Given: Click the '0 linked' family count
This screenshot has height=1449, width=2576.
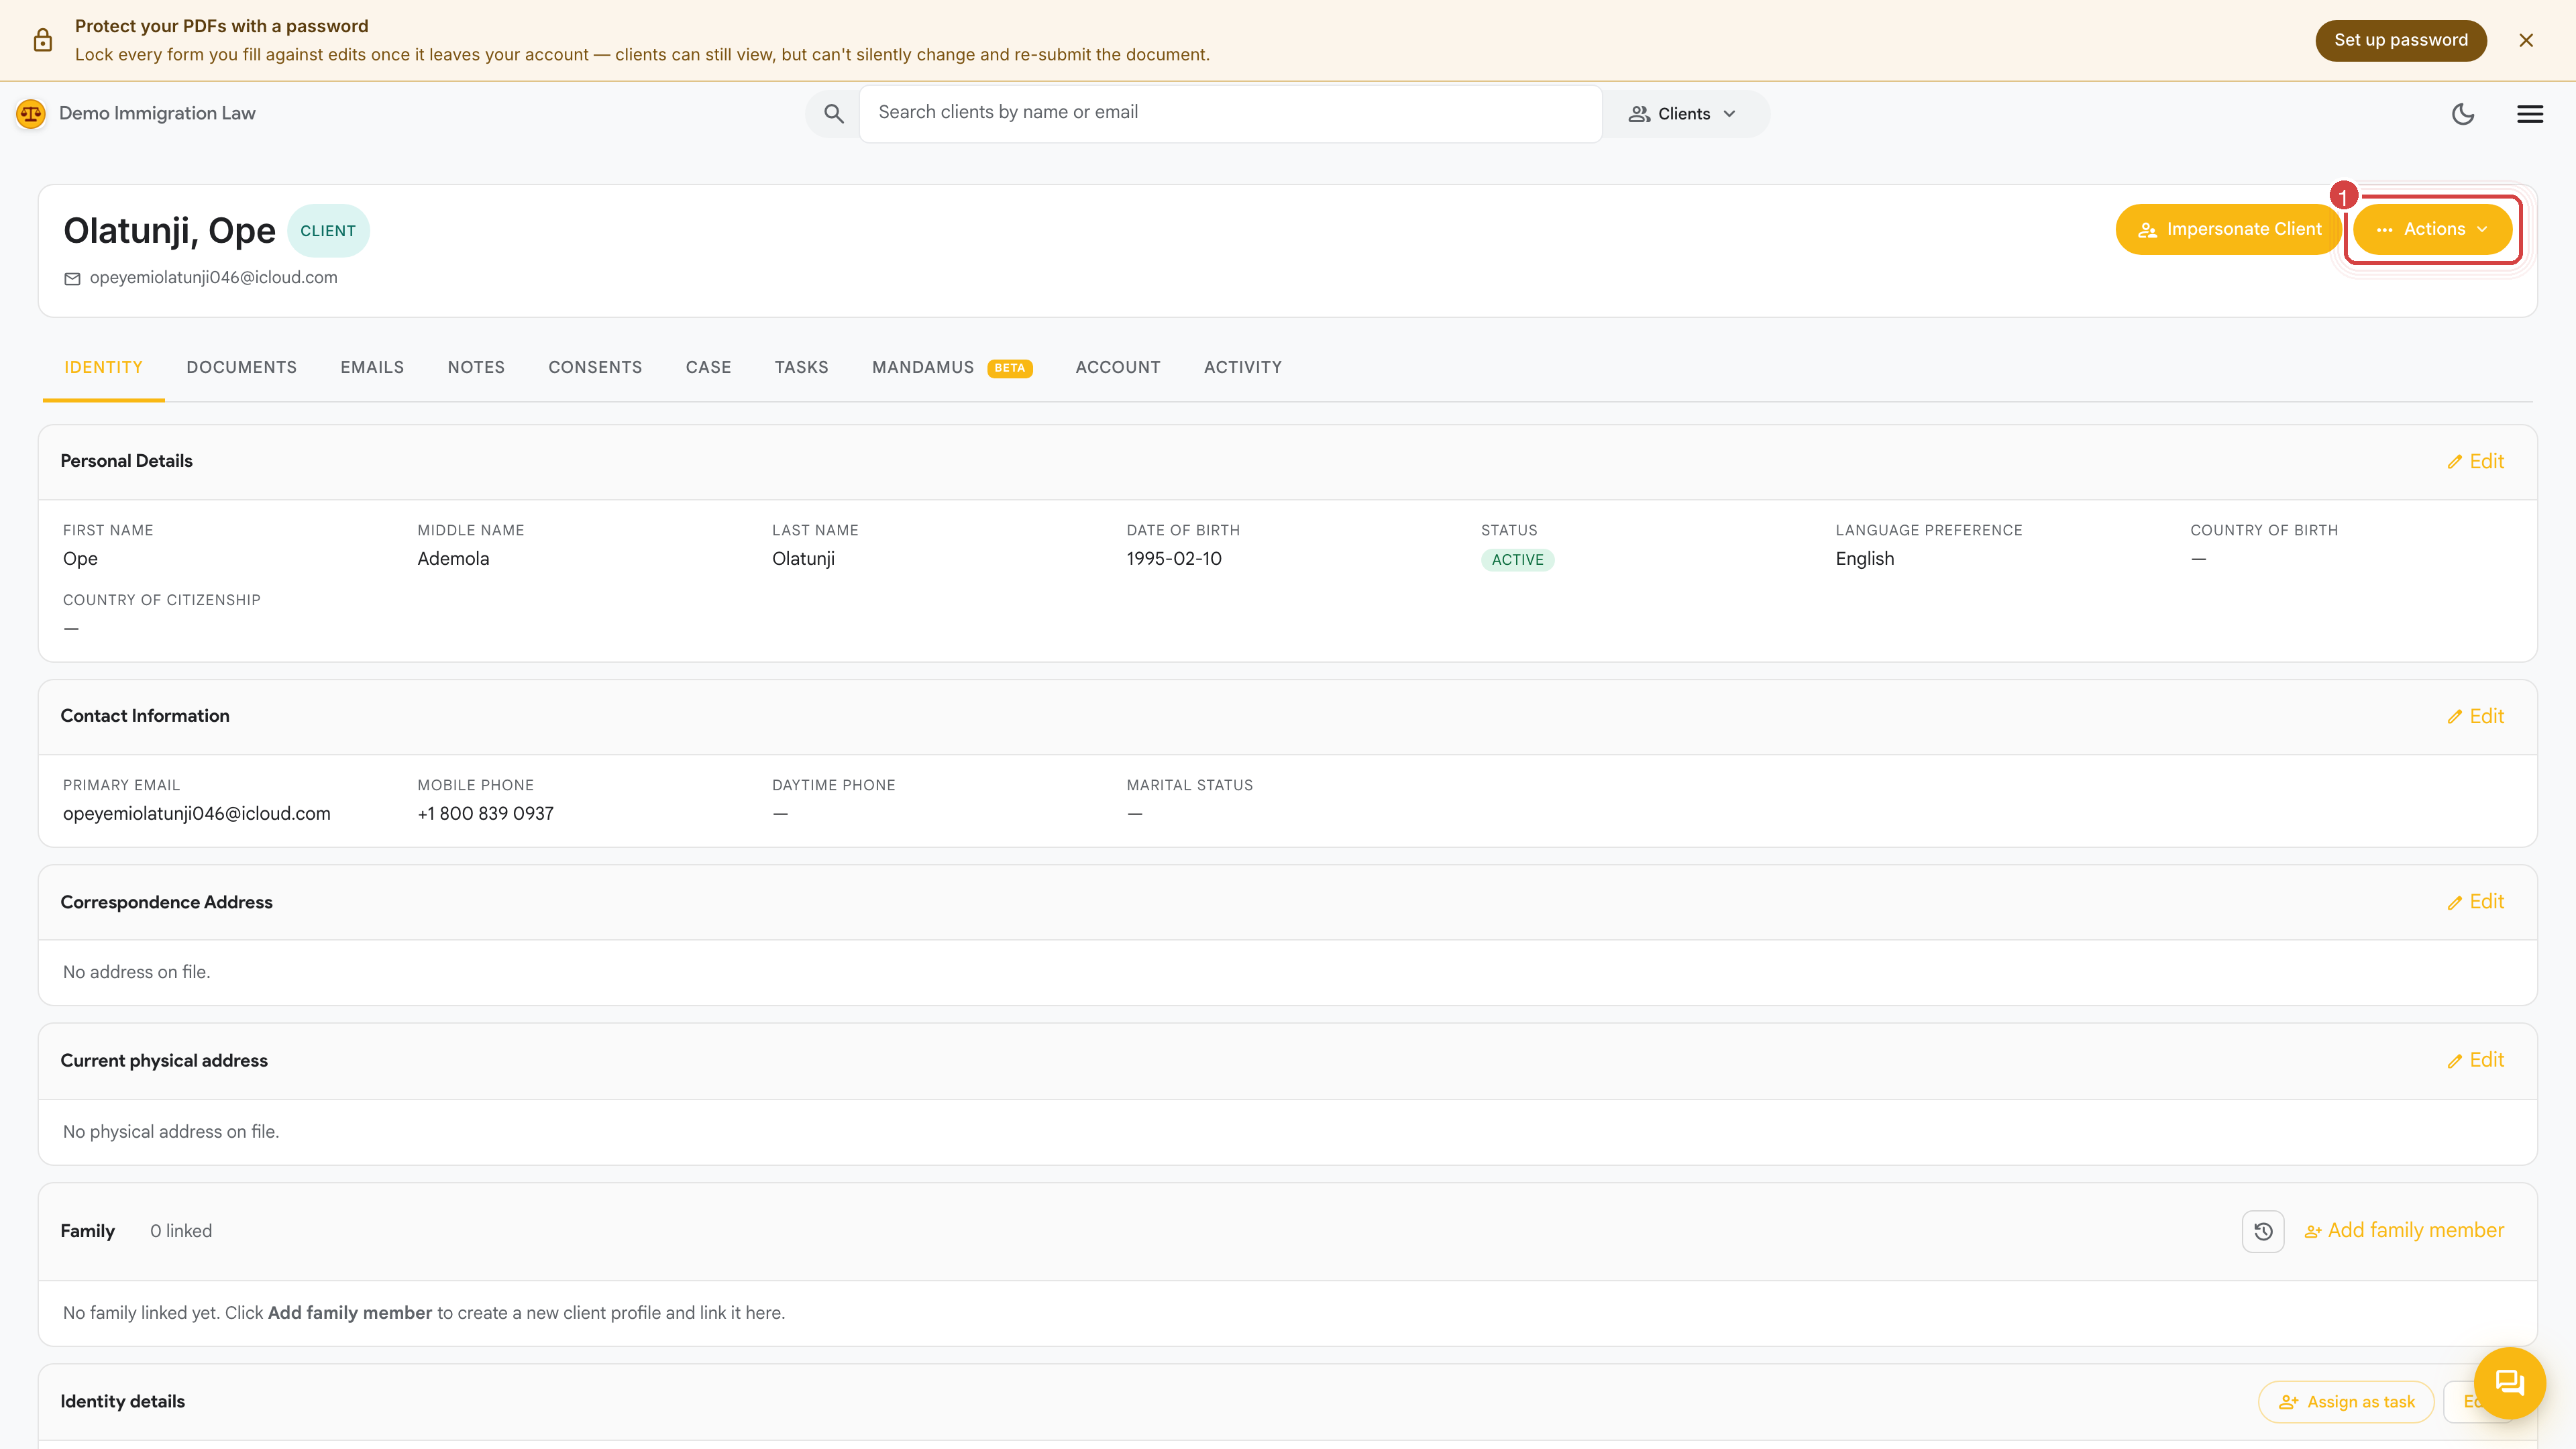Looking at the screenshot, I should pyautogui.click(x=181, y=1231).
